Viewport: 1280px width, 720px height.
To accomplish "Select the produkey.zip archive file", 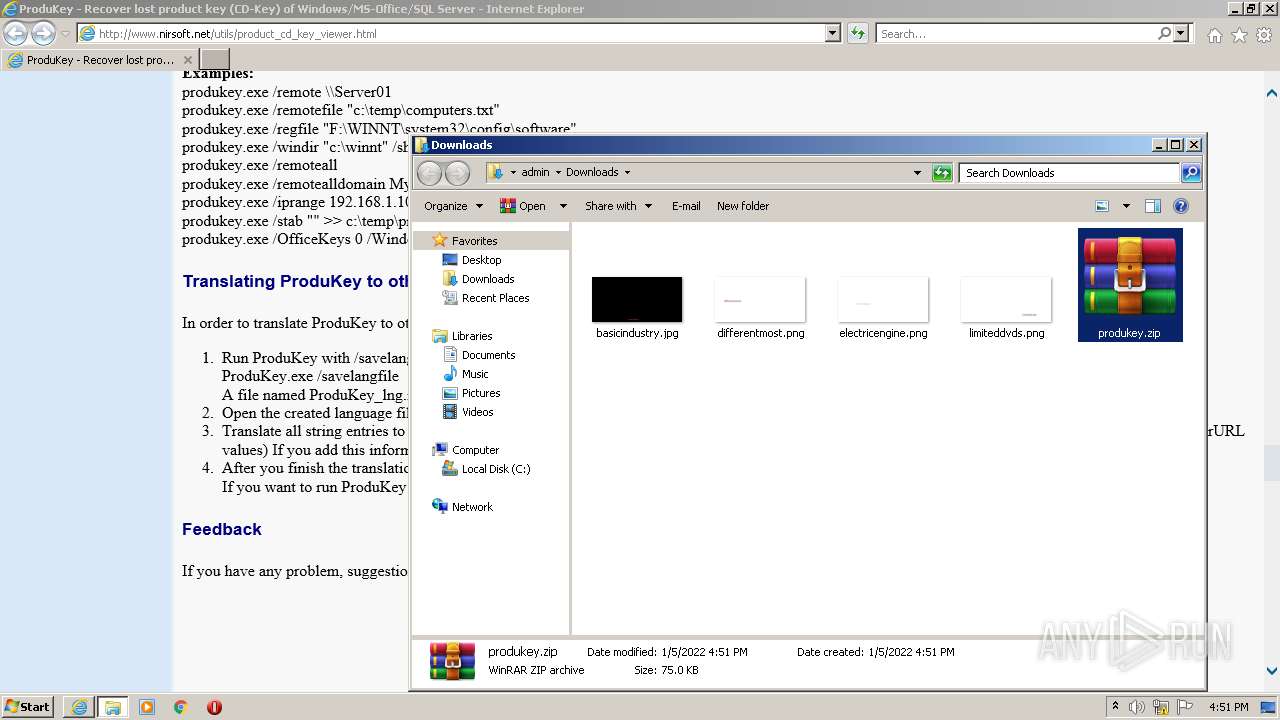I will point(1130,285).
